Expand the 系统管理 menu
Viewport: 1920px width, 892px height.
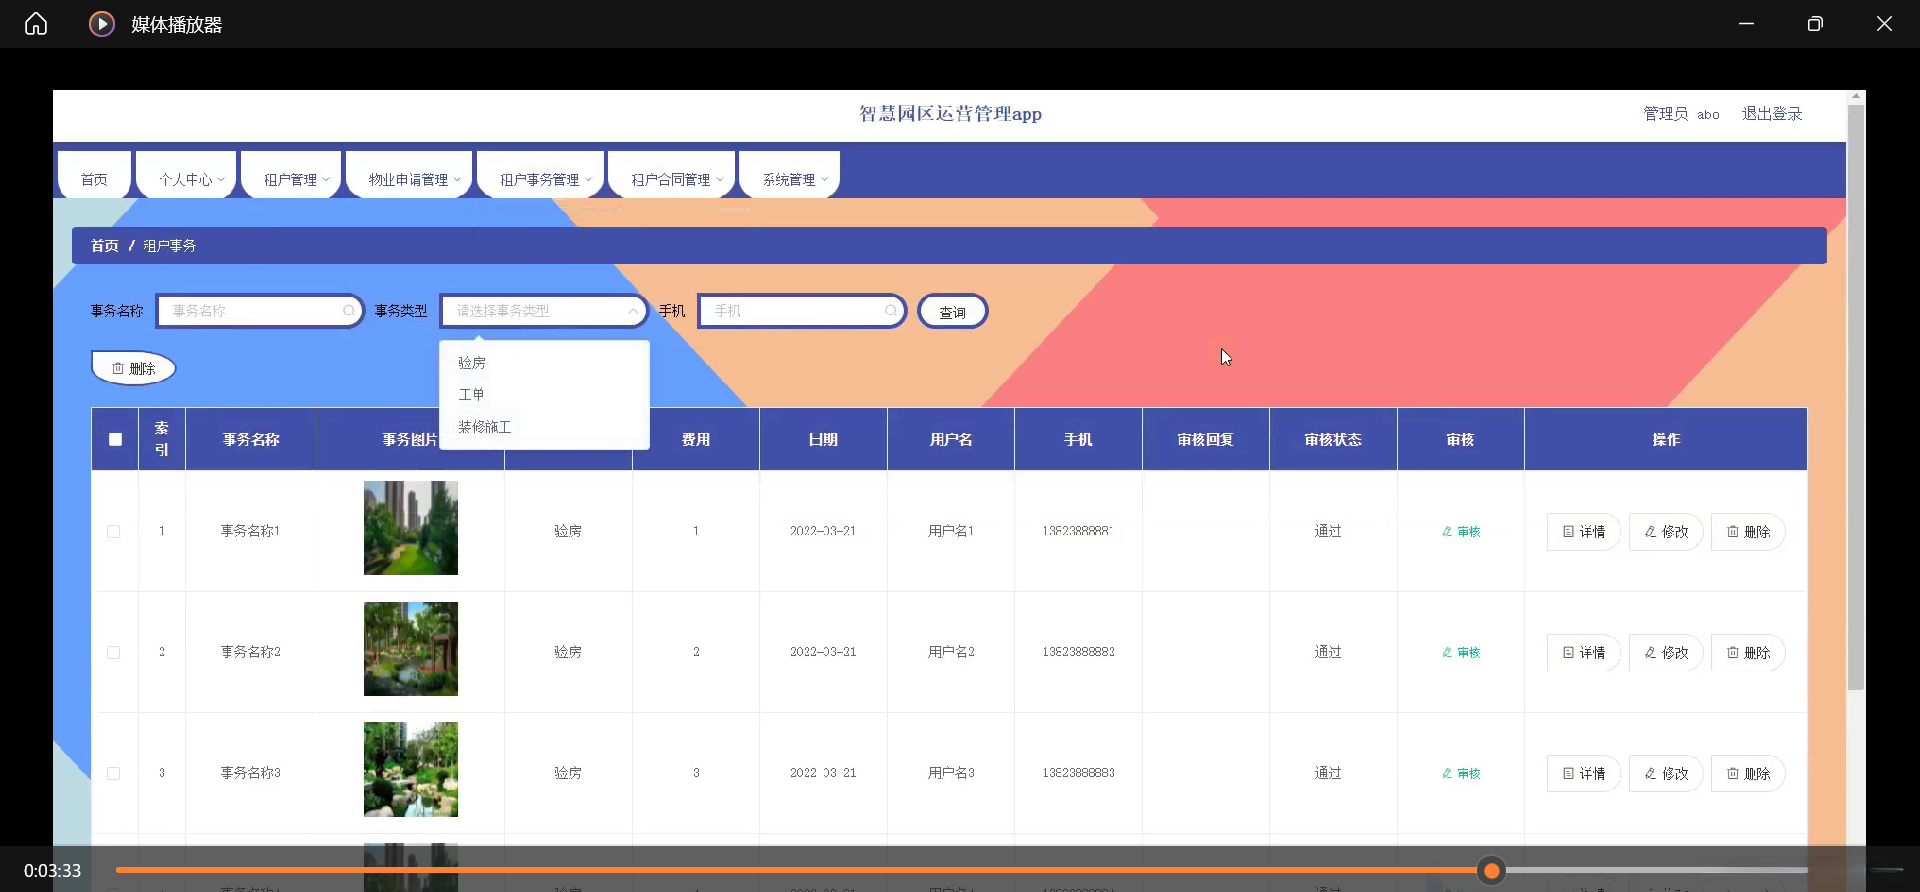click(x=789, y=178)
